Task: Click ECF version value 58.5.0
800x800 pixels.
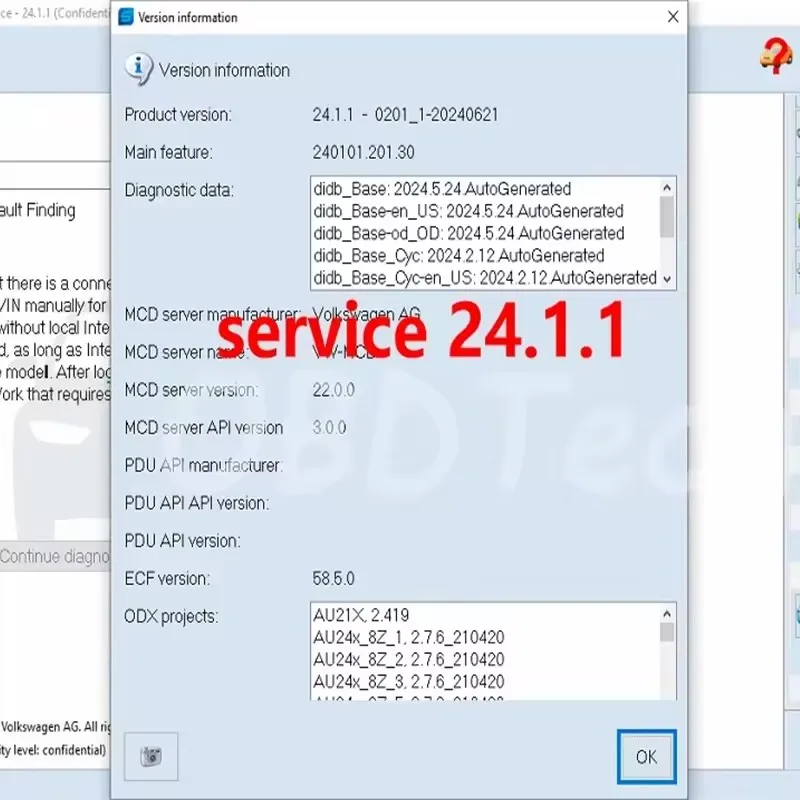Action: pyautogui.click(x=333, y=579)
